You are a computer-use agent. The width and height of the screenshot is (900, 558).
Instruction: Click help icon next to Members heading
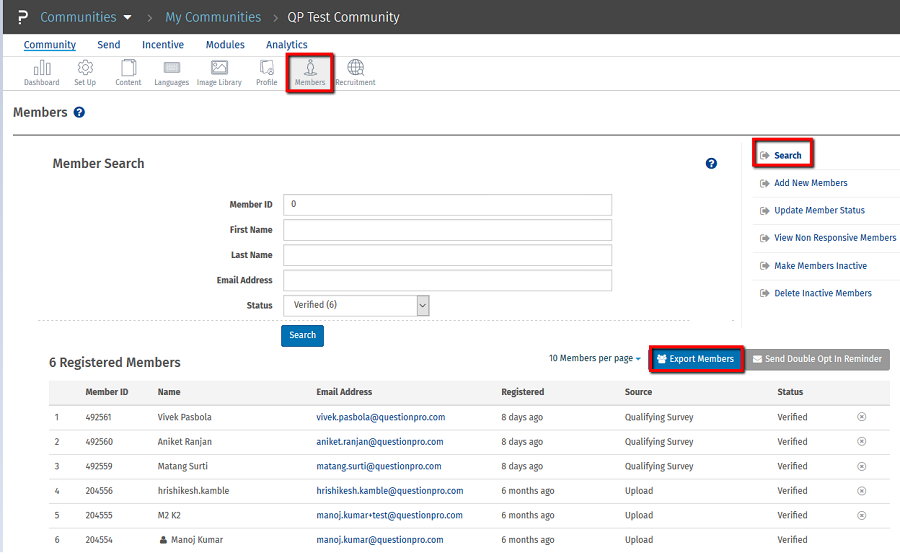(x=79, y=113)
